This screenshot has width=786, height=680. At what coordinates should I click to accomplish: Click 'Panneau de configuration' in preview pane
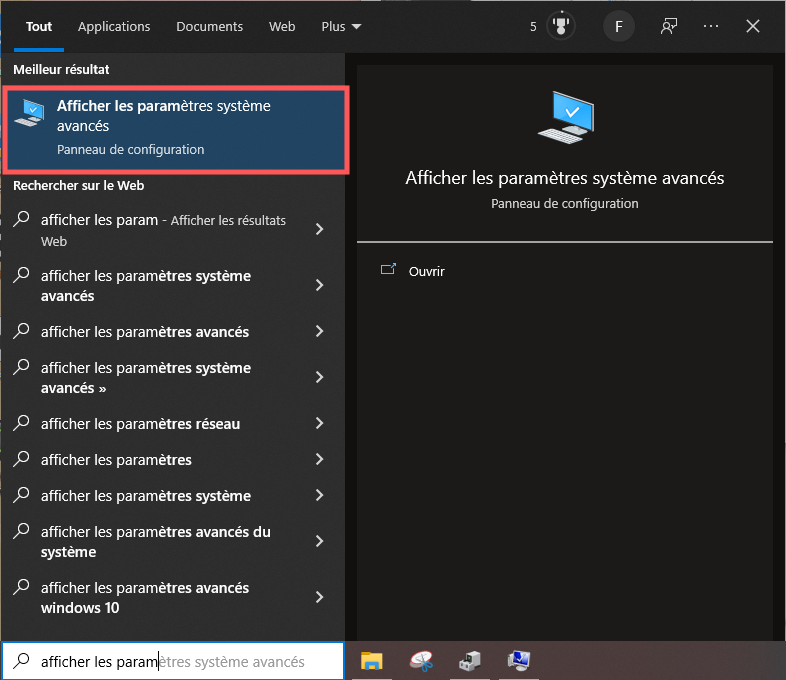tap(564, 203)
